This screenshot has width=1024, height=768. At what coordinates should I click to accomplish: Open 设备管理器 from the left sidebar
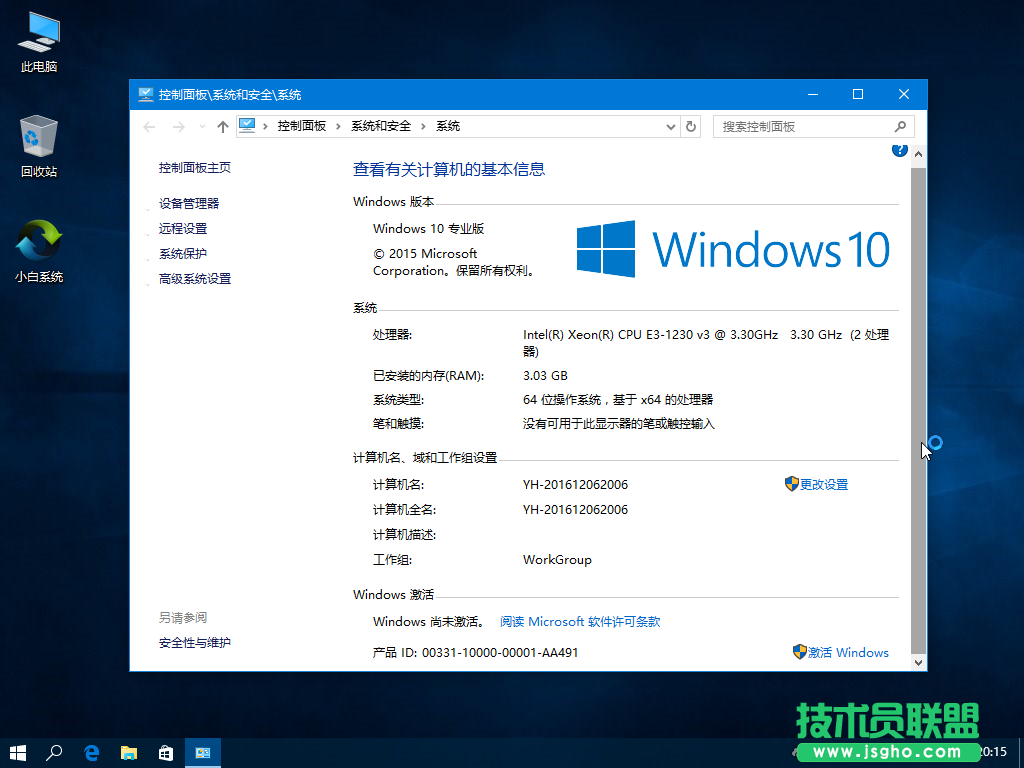[x=188, y=203]
